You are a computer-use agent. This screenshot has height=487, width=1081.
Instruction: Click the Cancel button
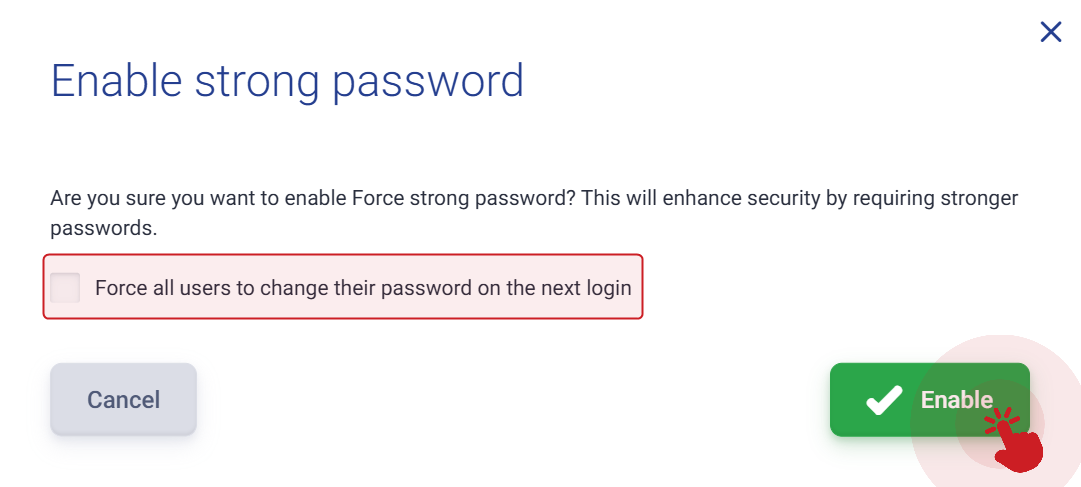point(123,399)
